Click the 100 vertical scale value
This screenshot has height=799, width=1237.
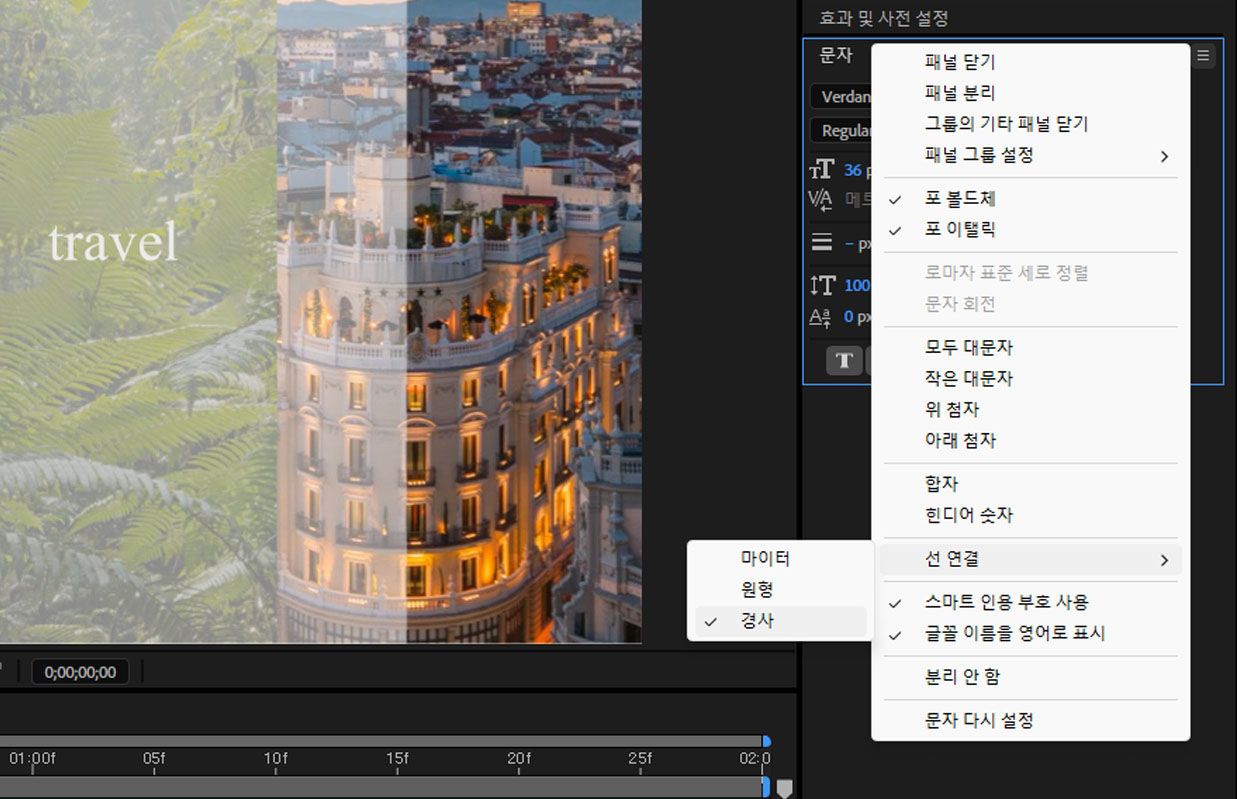[x=857, y=285]
